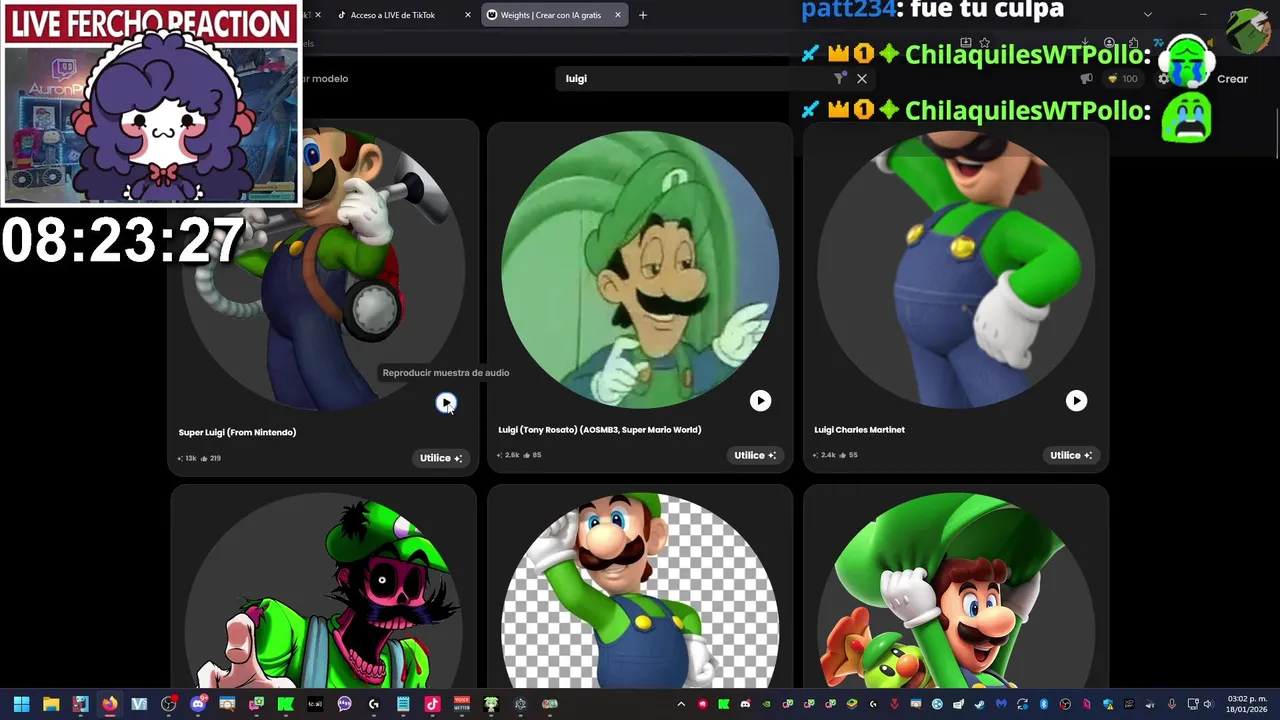Open Firefox from the taskbar
This screenshot has height=720, width=1280.
[109, 704]
